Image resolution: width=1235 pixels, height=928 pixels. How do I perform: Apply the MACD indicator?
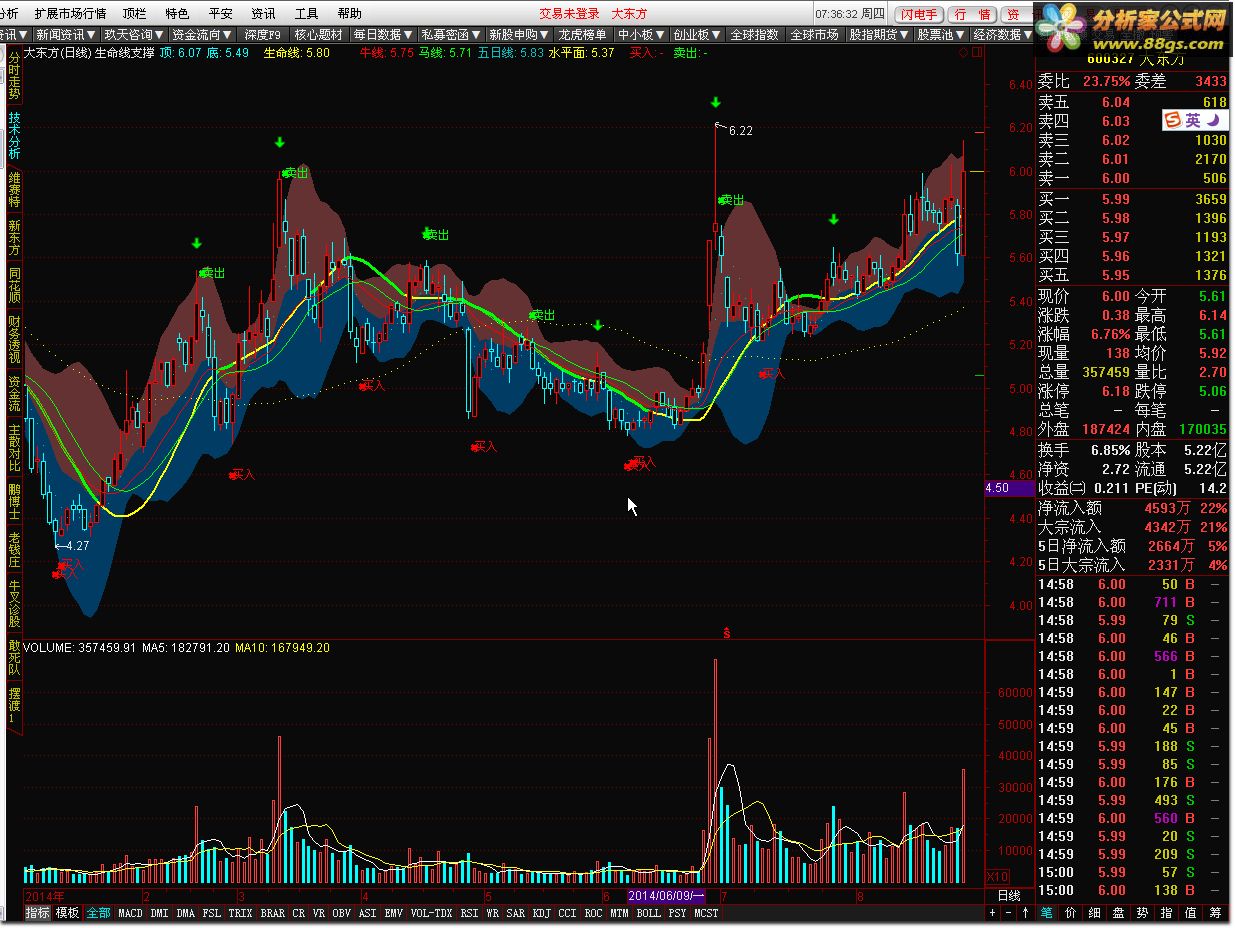point(130,913)
